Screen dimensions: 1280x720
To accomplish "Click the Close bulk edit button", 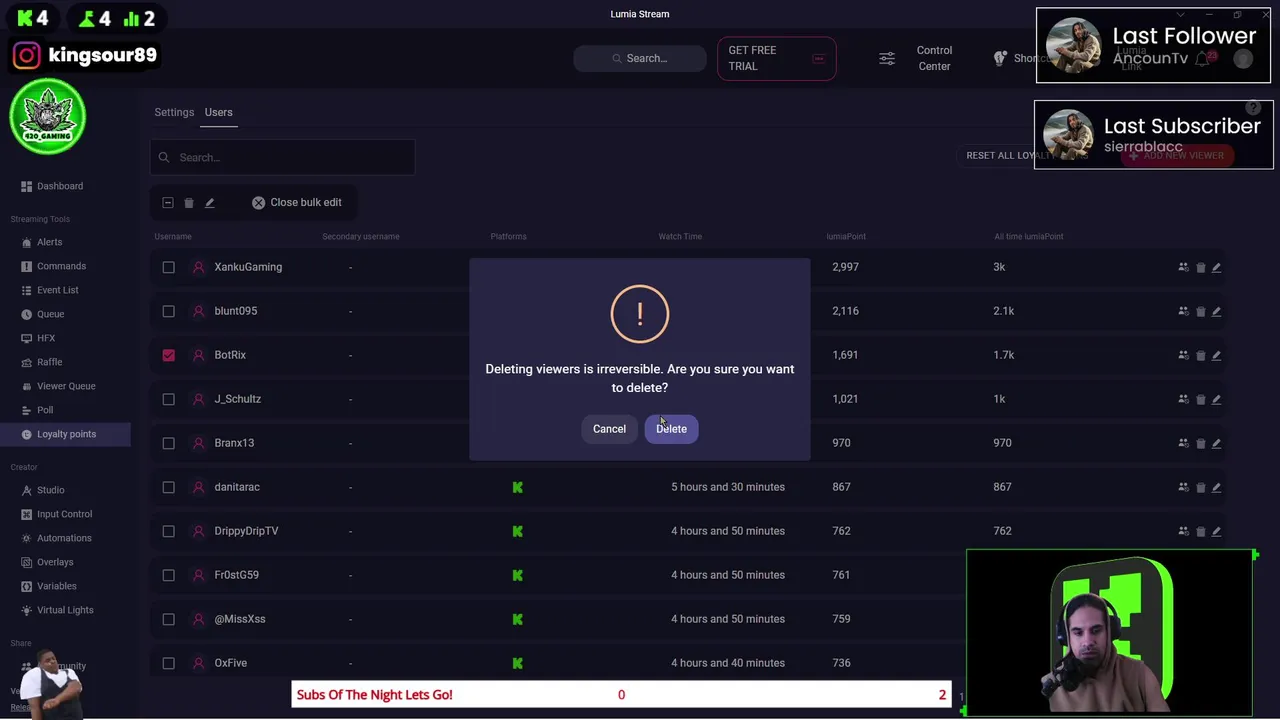I will tap(297, 202).
